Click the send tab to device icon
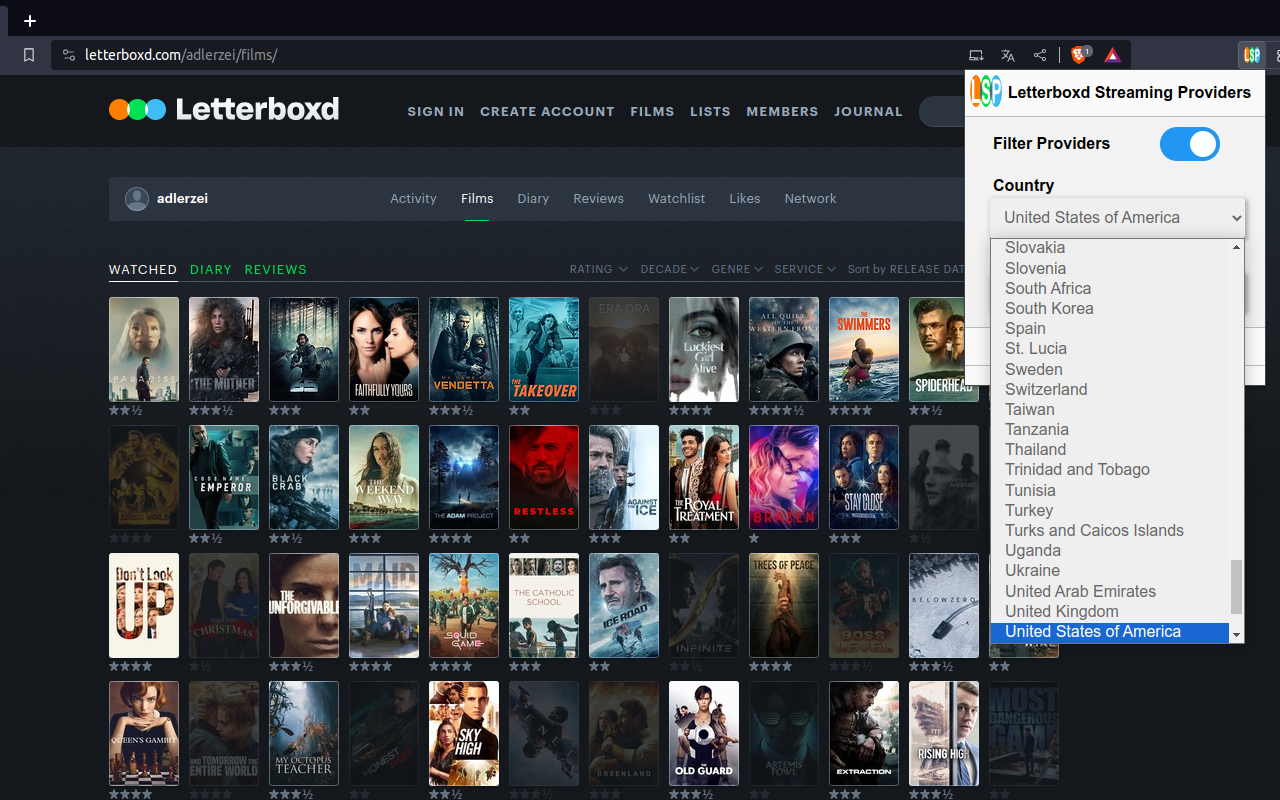 pos(976,55)
